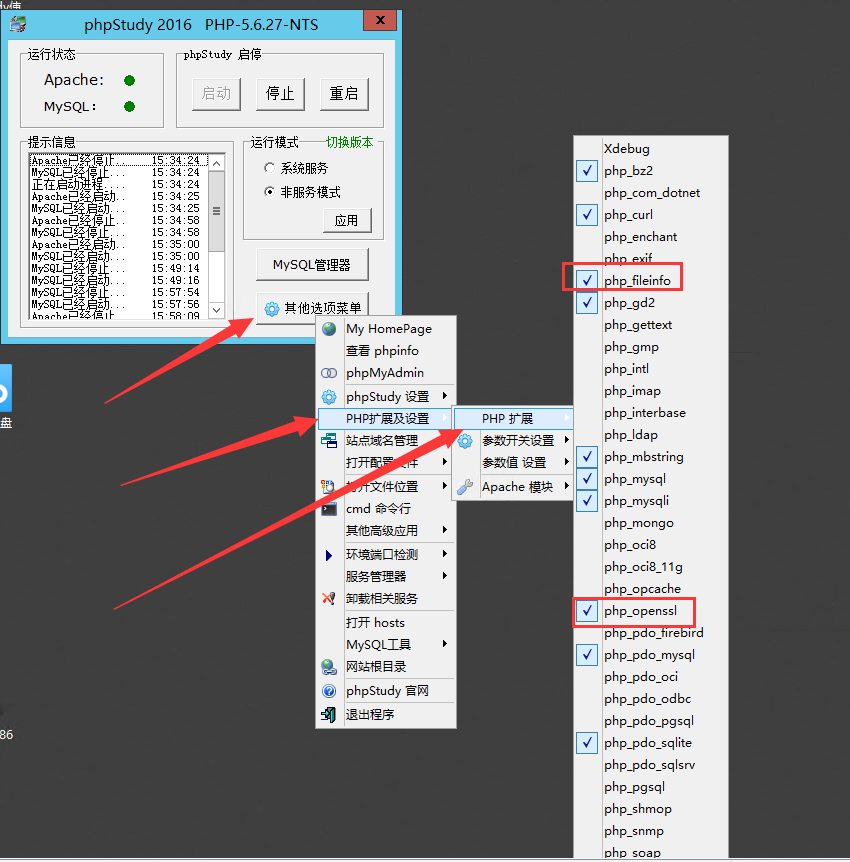Choose 查看 phpinfo from the menu
The height and width of the screenshot is (862, 850).
pos(386,351)
